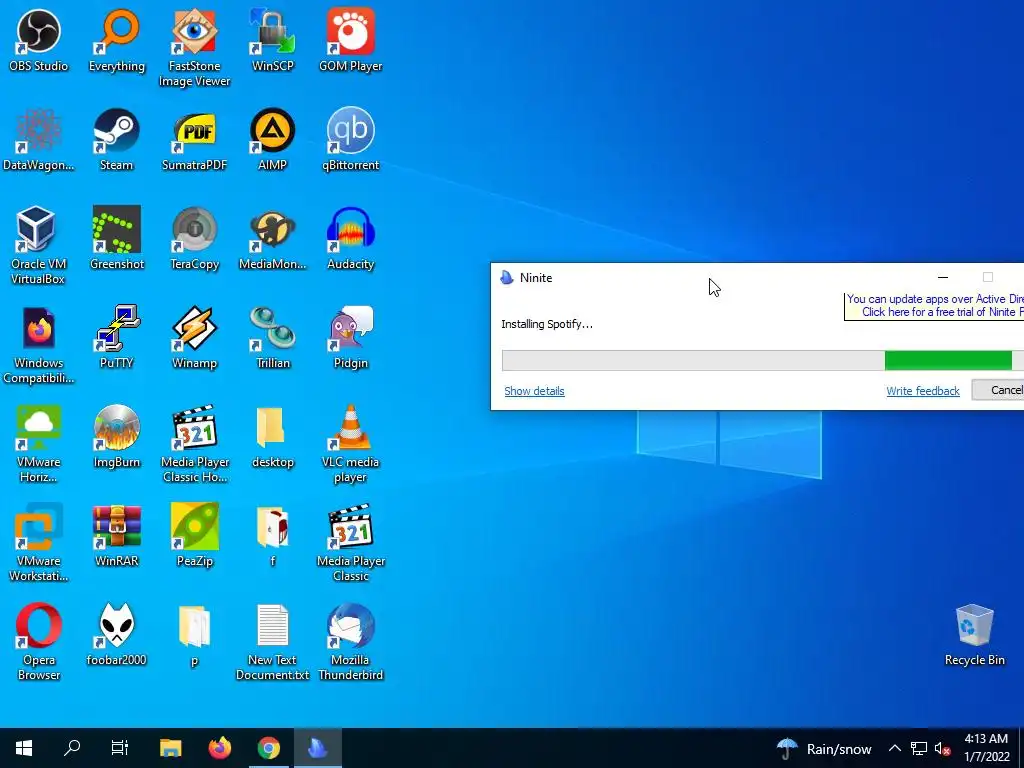
Task: Open File Explorer from the taskbar
Action: [x=170, y=748]
